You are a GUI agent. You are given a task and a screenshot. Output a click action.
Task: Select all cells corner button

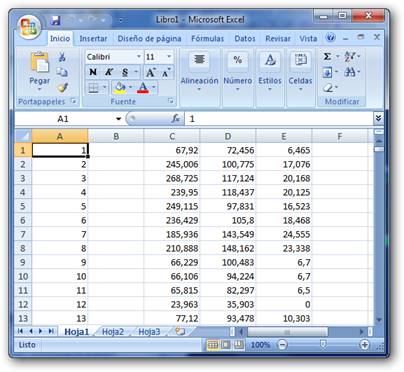[23, 136]
